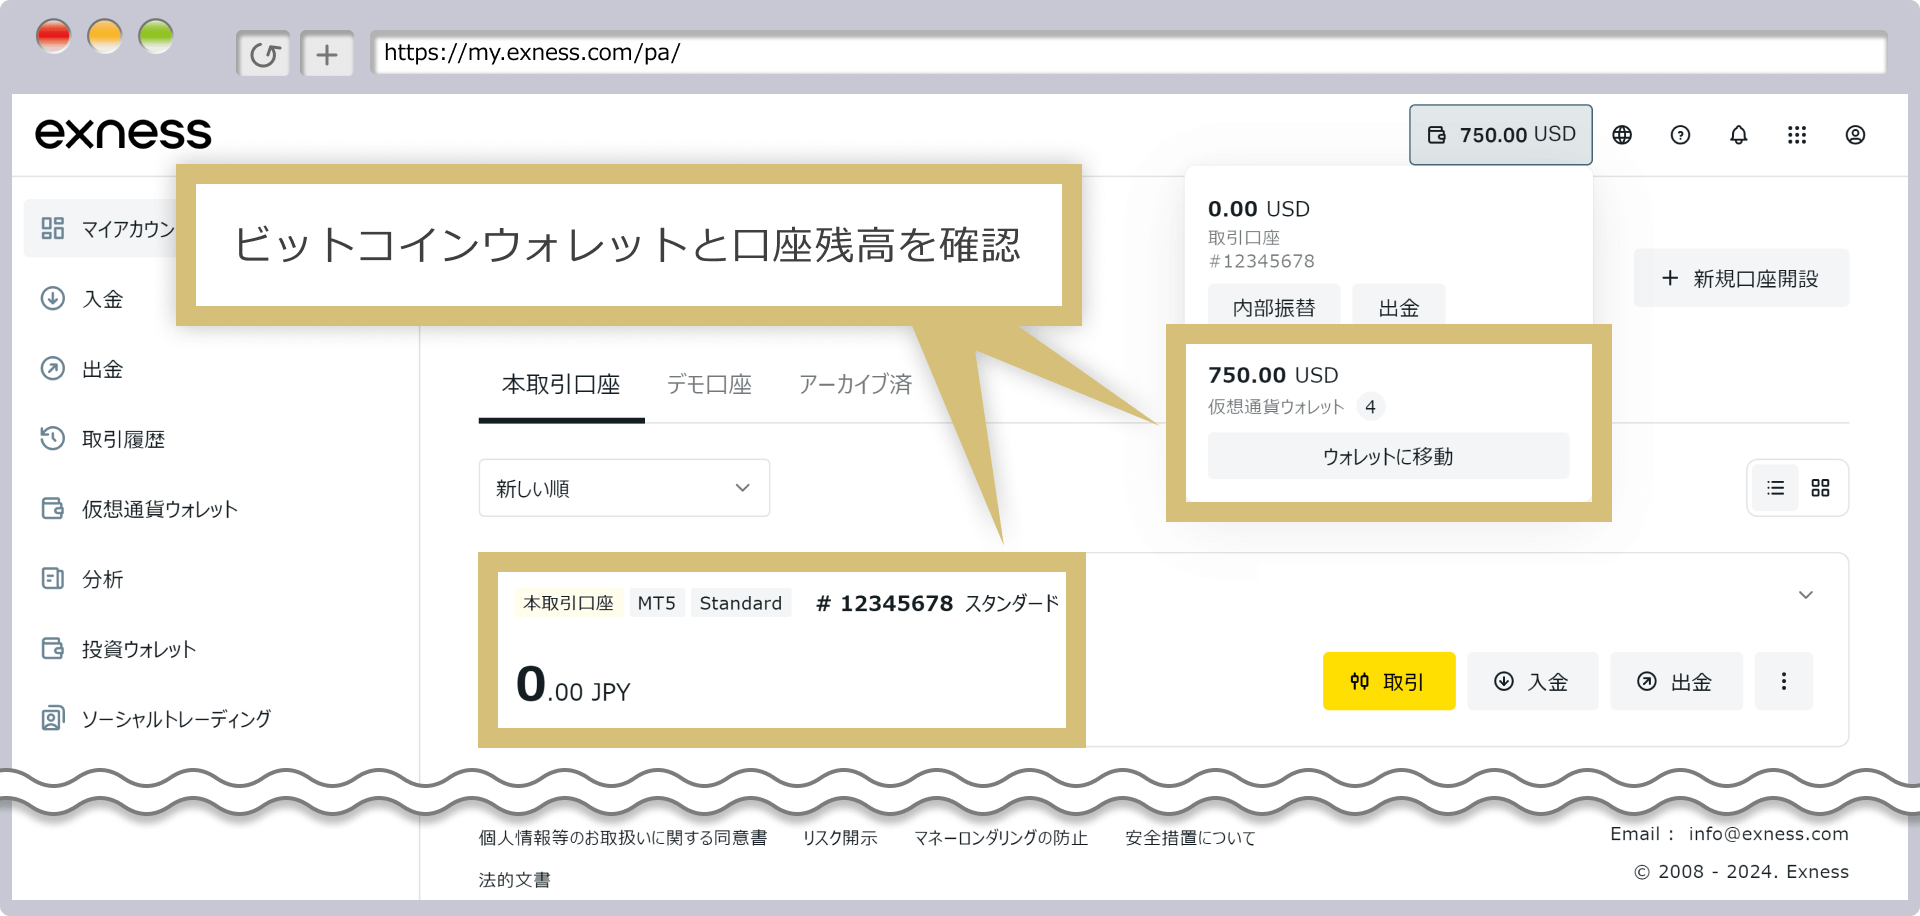Screen dimensions: 1920x916
Task: Click 出金 in the balance popup
Action: coord(1398,306)
